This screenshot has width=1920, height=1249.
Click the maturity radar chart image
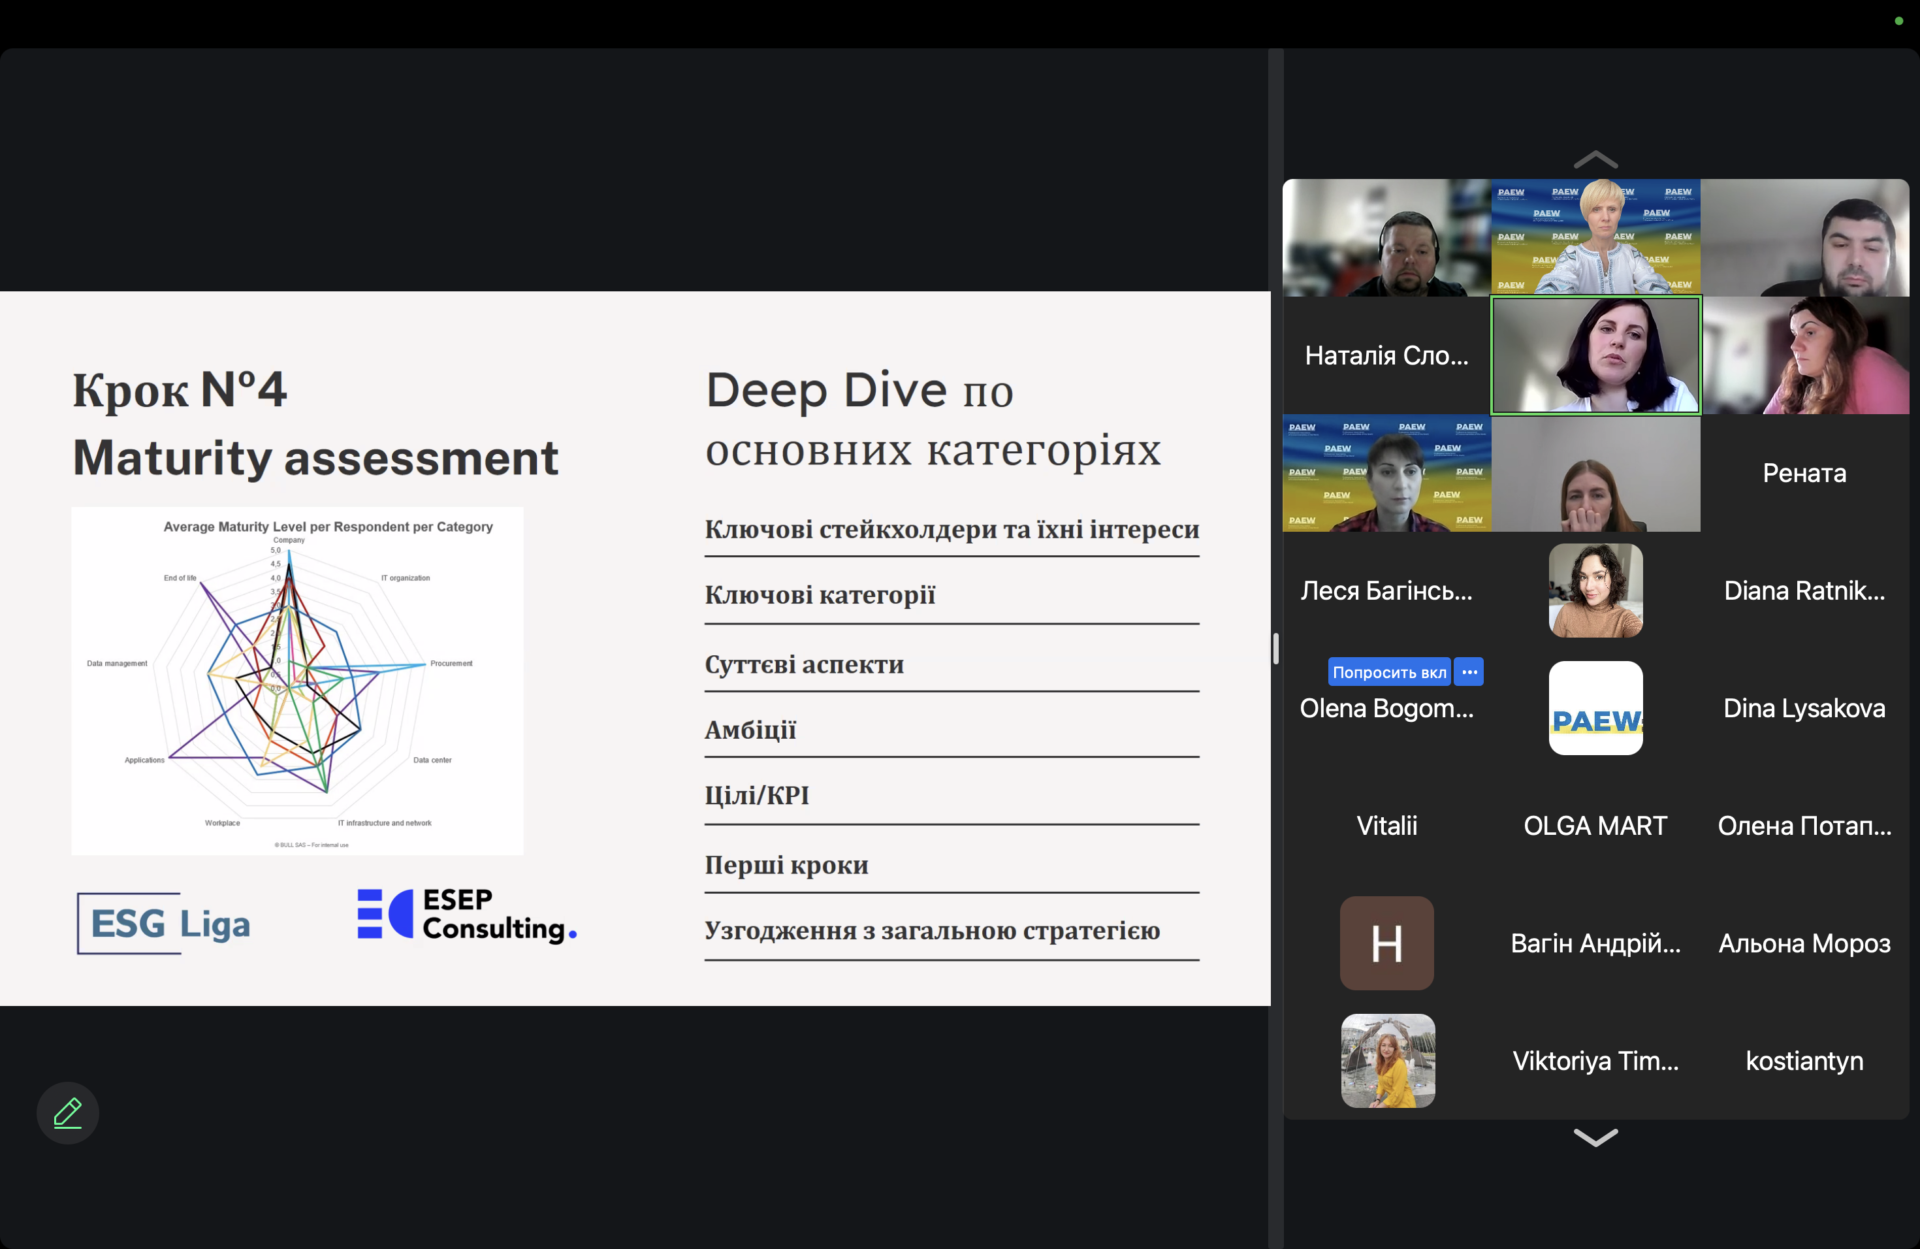297,680
